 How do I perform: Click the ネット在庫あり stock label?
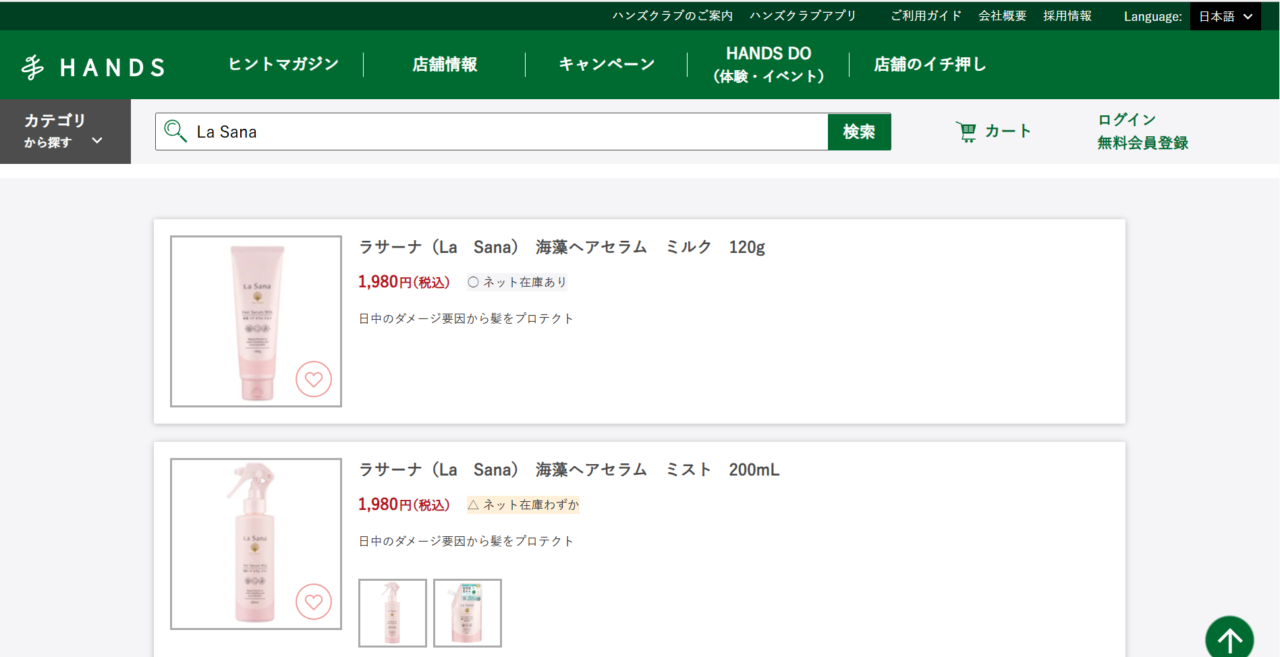[x=517, y=282]
